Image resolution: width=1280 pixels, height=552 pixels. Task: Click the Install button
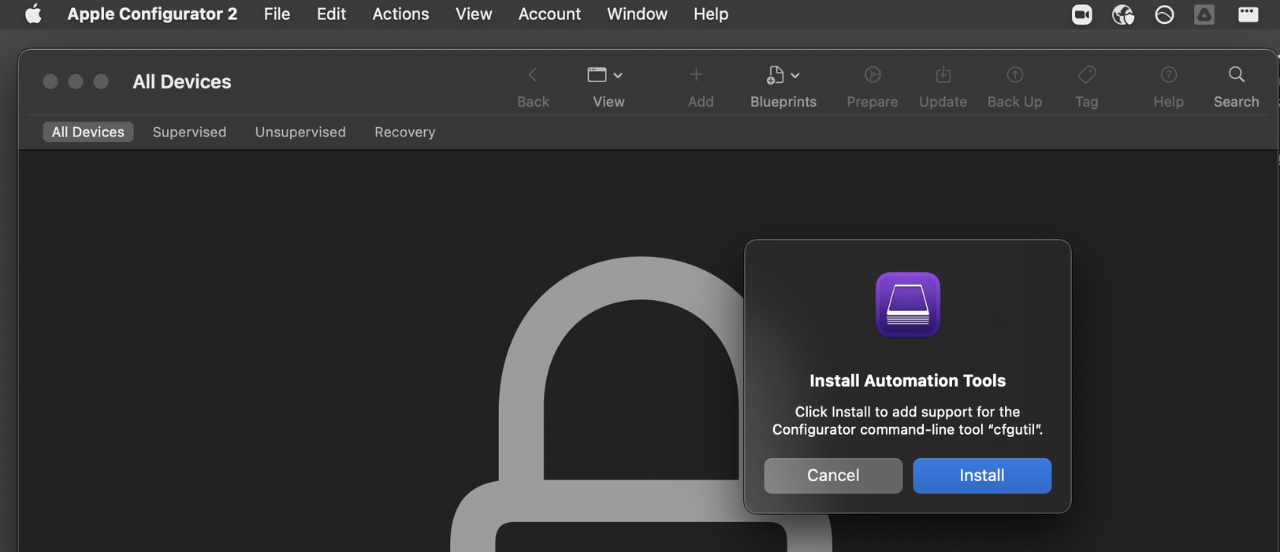[x=982, y=476]
